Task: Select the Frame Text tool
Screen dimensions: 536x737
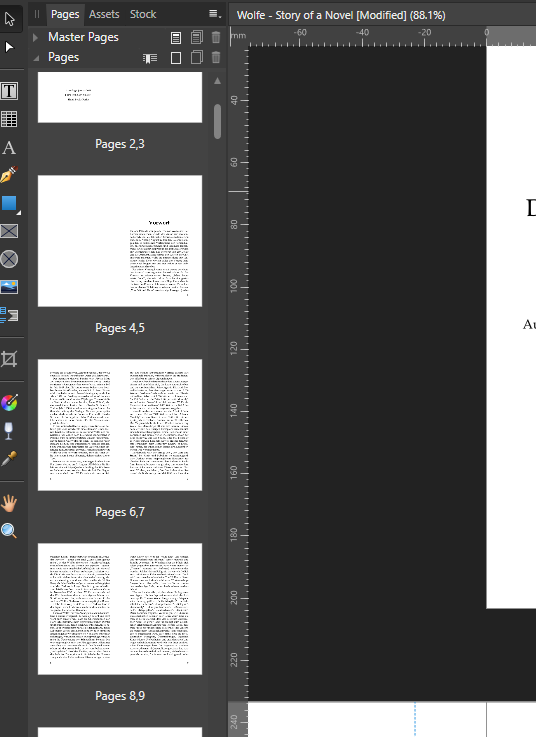Action: 9,91
